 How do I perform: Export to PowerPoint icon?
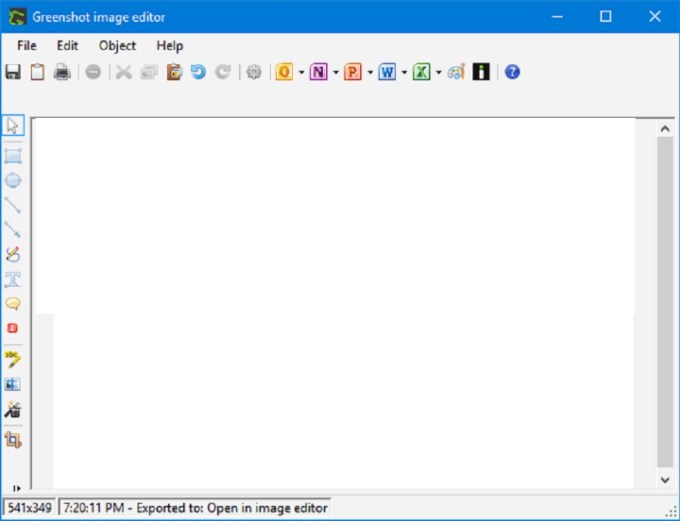[353, 72]
